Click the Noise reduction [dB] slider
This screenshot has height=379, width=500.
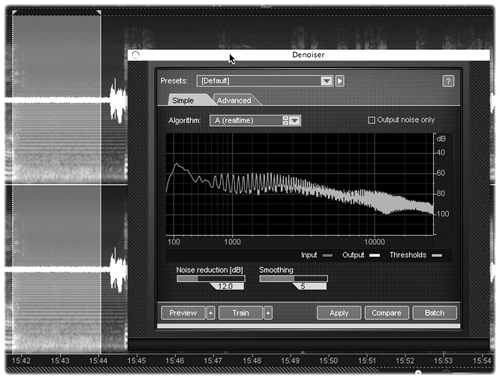pyautogui.click(x=211, y=279)
